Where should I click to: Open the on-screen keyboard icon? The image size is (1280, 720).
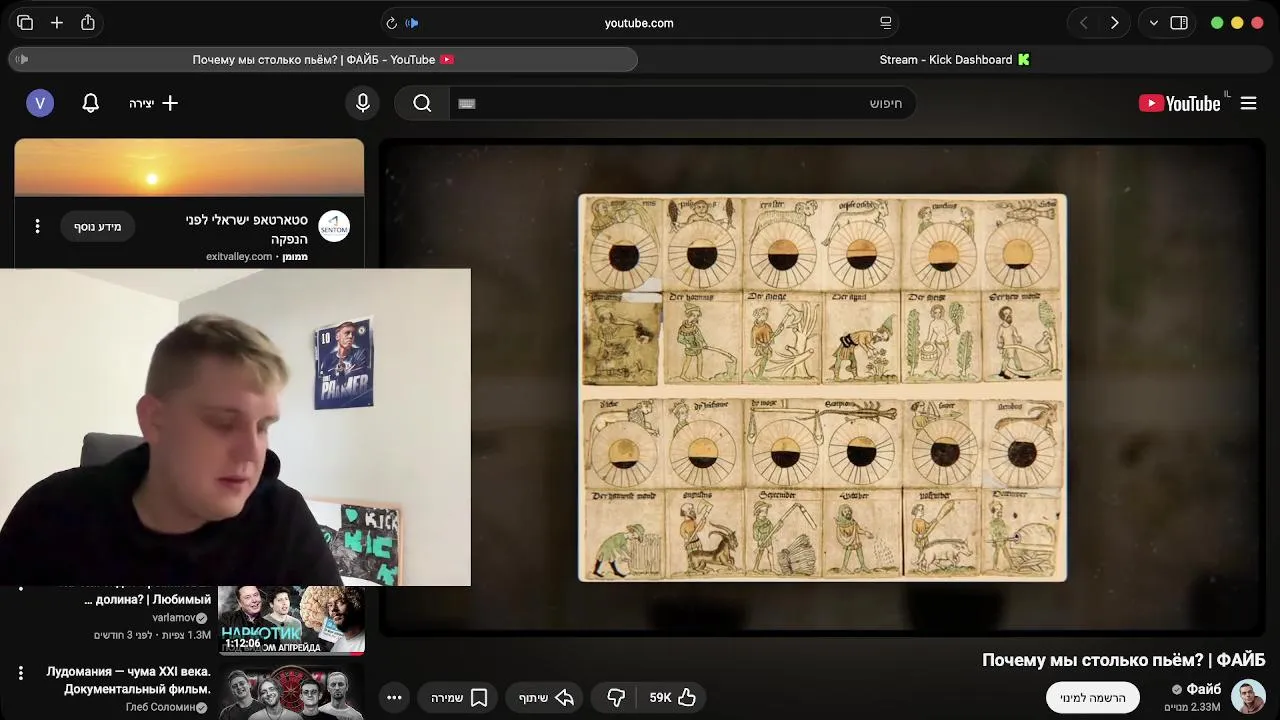[467, 103]
